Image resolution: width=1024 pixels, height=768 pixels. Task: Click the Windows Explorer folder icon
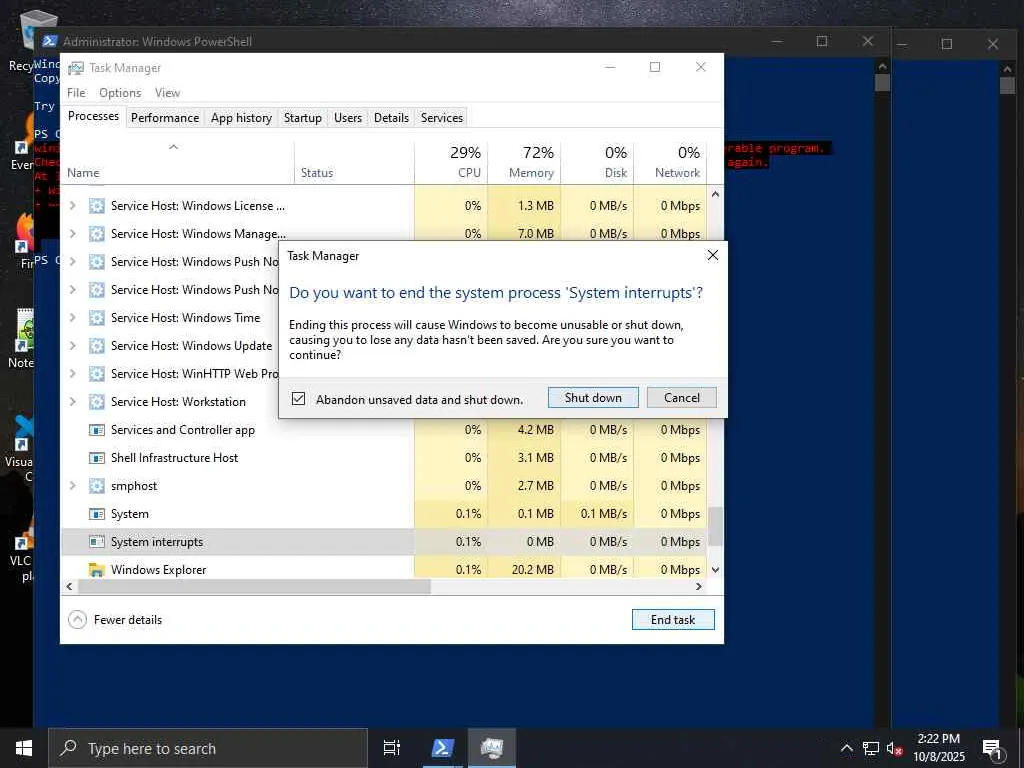(x=97, y=570)
